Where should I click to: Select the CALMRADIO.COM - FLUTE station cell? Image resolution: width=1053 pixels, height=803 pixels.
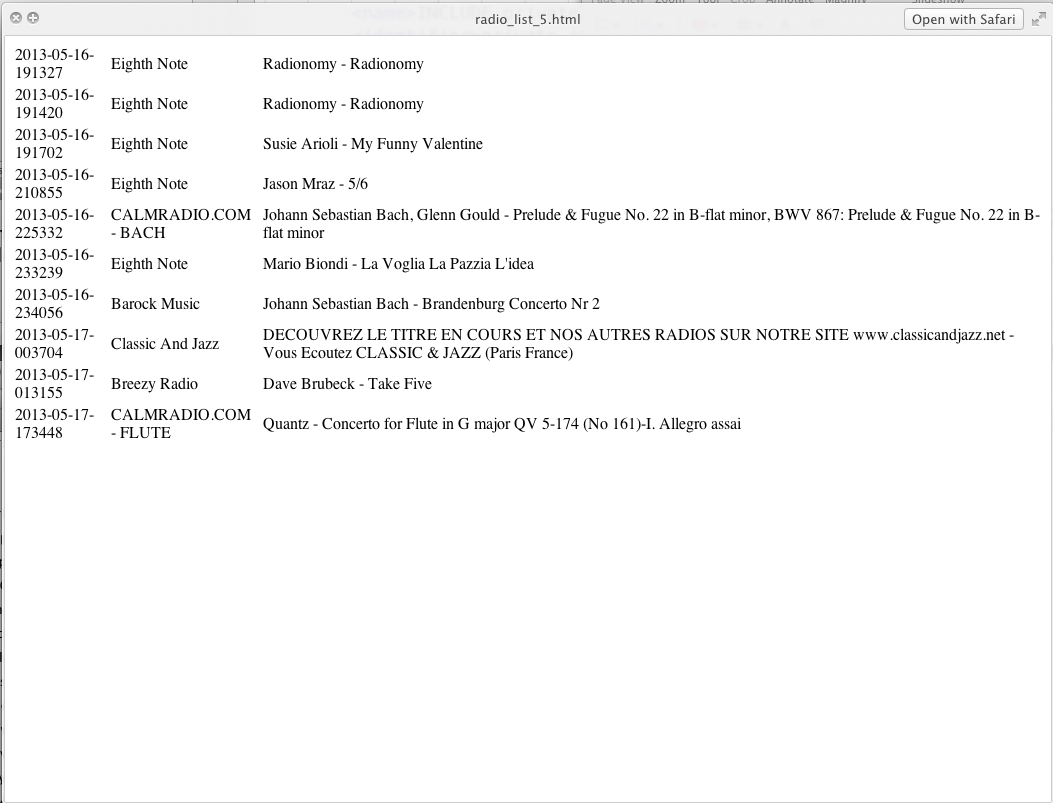tap(181, 424)
